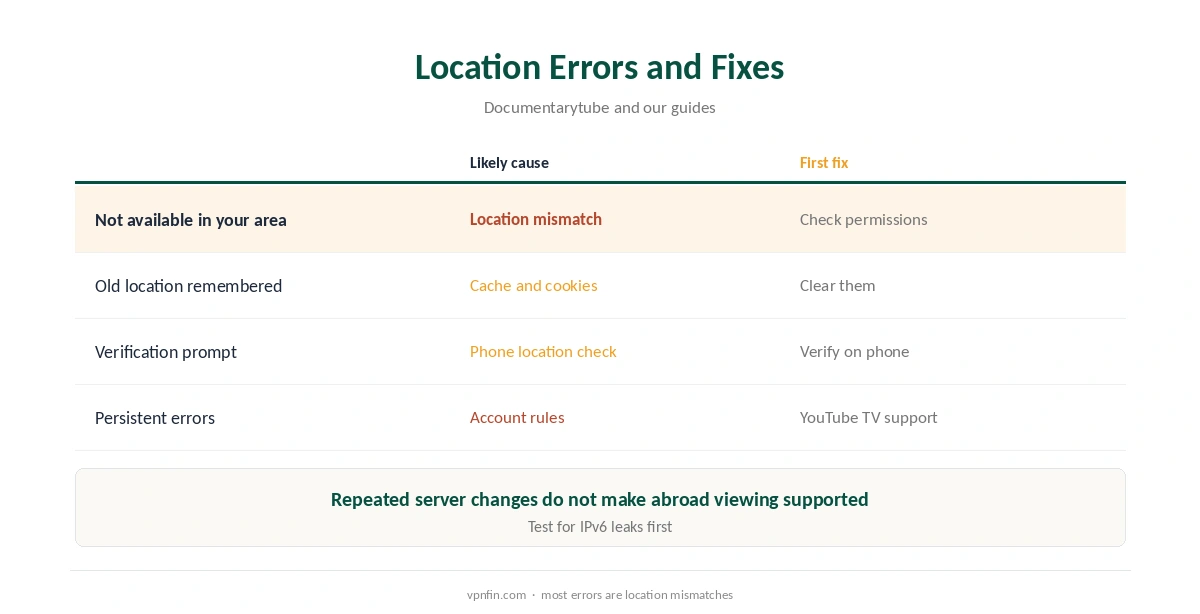Click the 'Check permissions' cell
The width and height of the screenshot is (1200, 614).
pos(864,220)
